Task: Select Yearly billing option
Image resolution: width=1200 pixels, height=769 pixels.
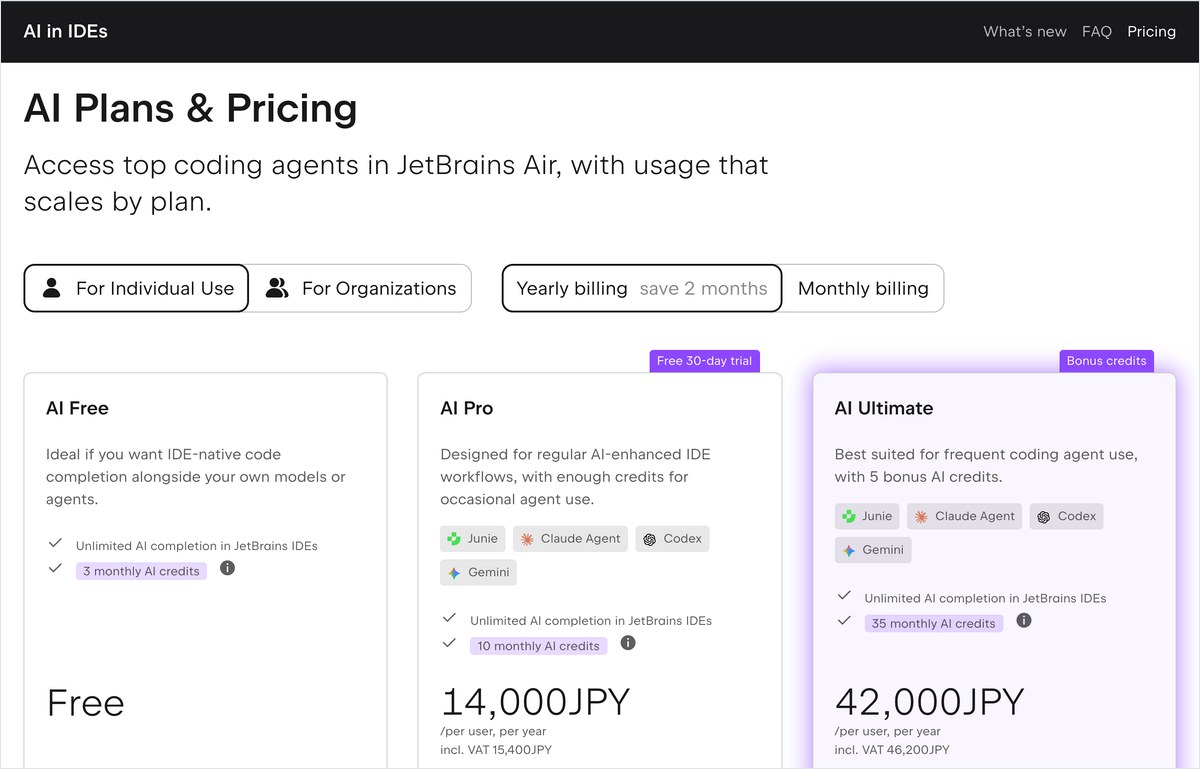Action: coord(642,288)
